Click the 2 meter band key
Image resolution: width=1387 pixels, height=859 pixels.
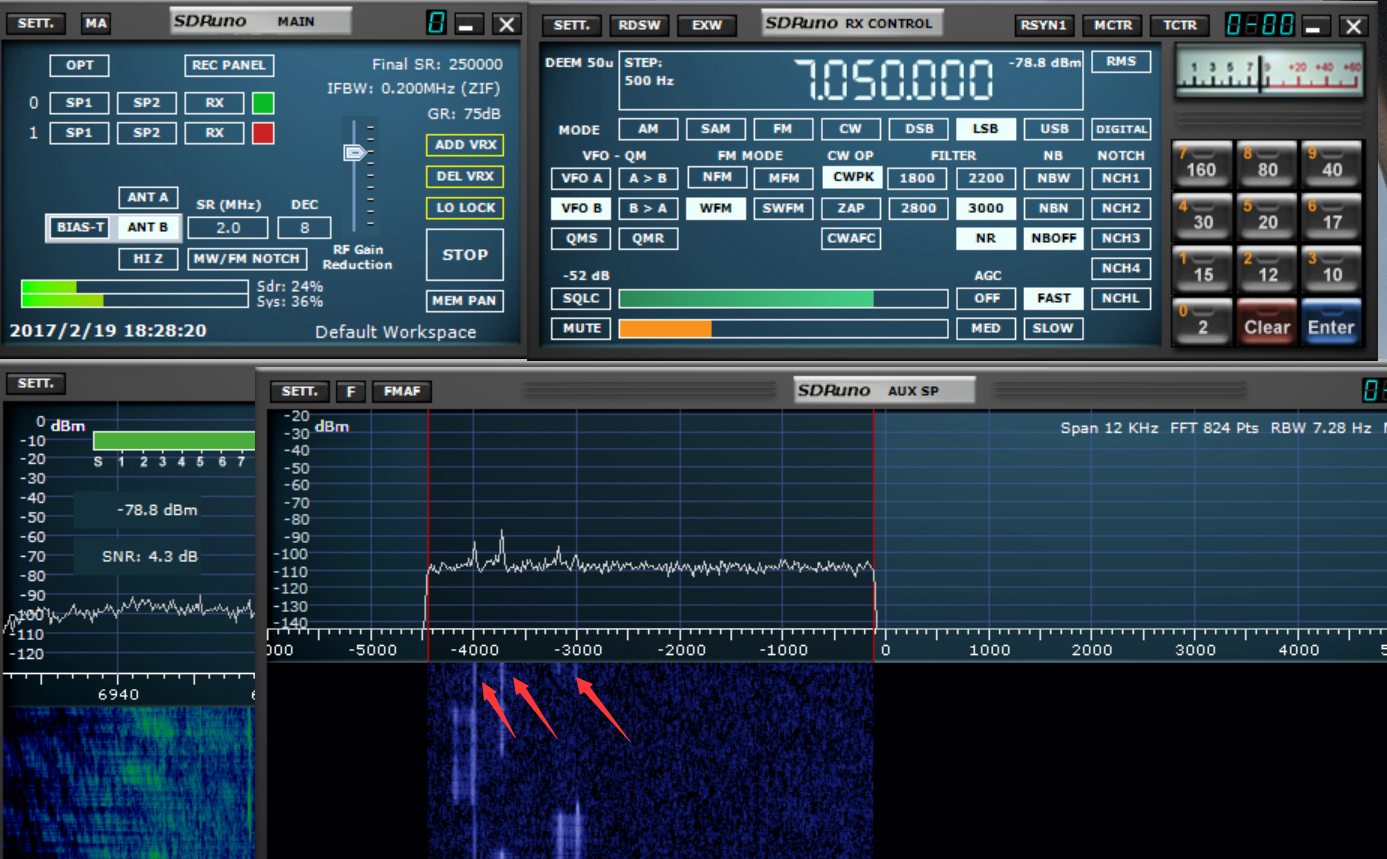(x=1202, y=322)
